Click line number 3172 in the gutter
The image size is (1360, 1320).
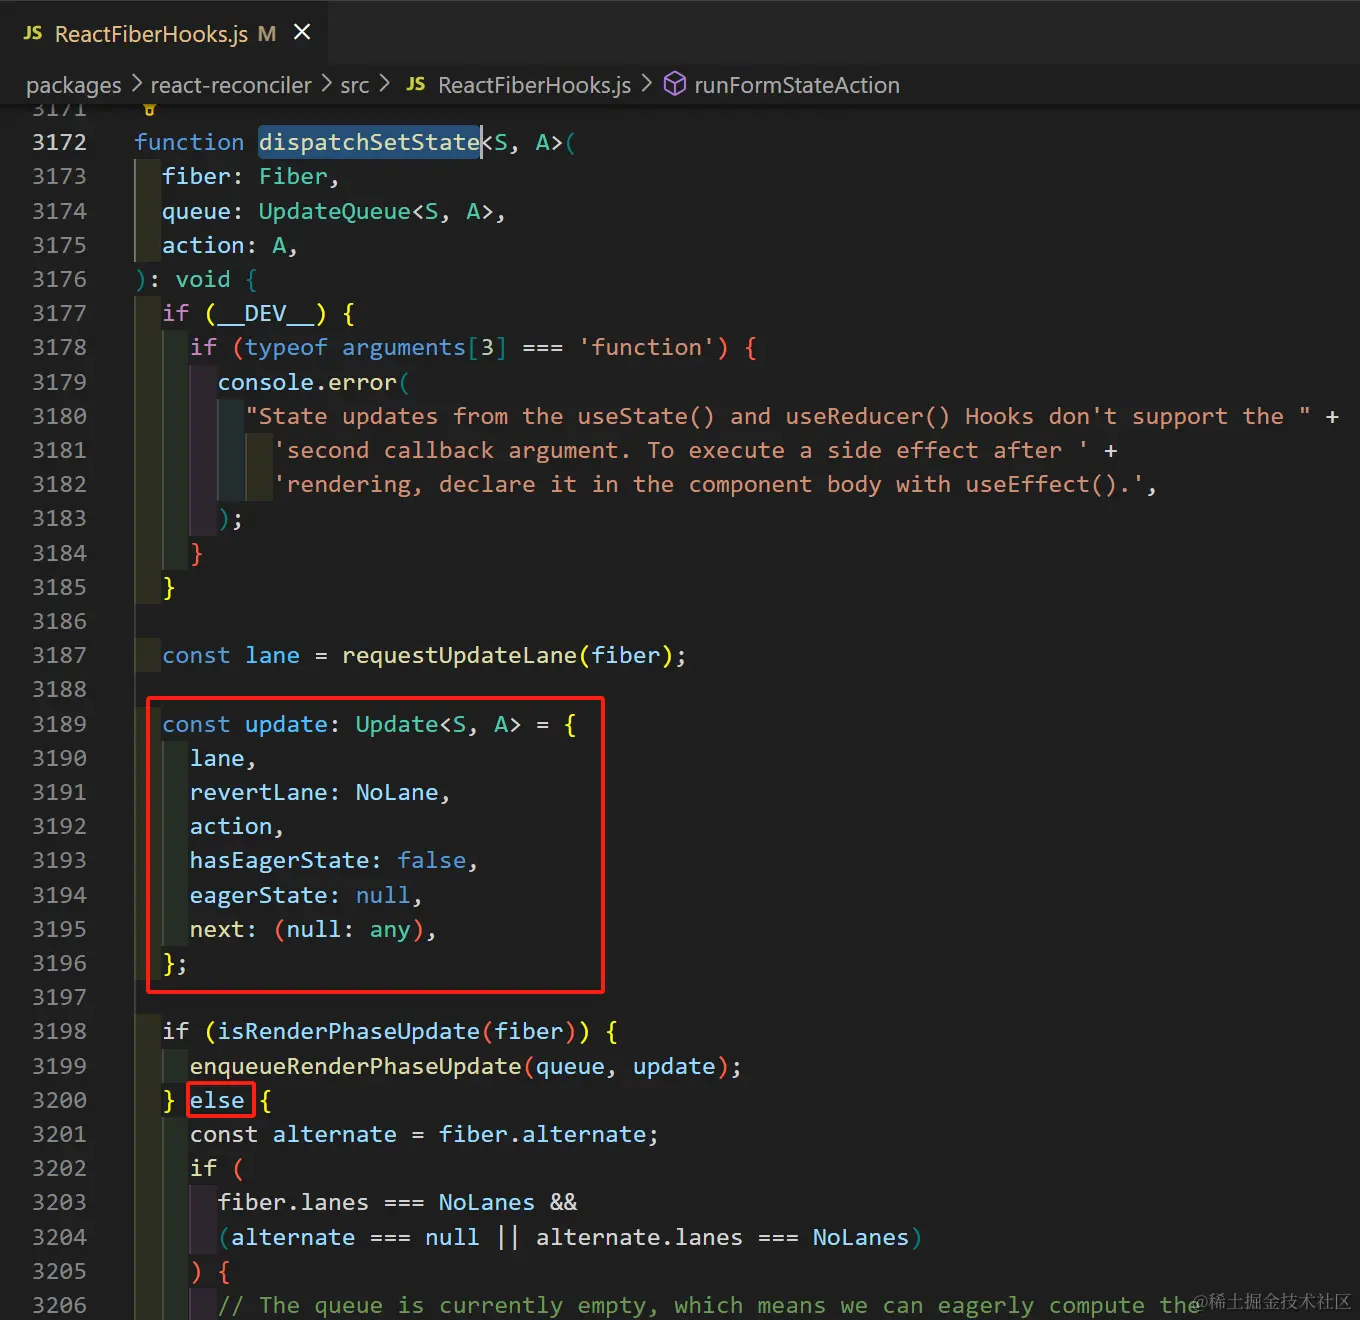[x=59, y=142]
